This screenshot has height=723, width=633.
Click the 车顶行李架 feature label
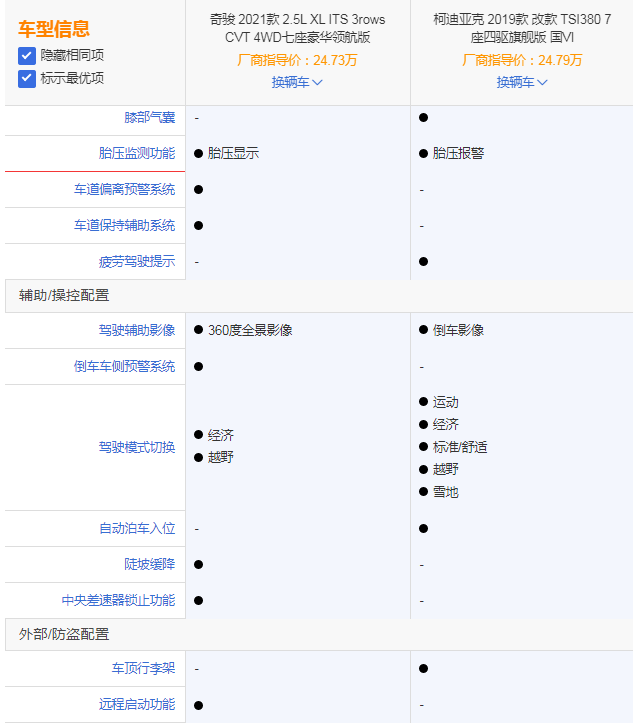(143, 668)
